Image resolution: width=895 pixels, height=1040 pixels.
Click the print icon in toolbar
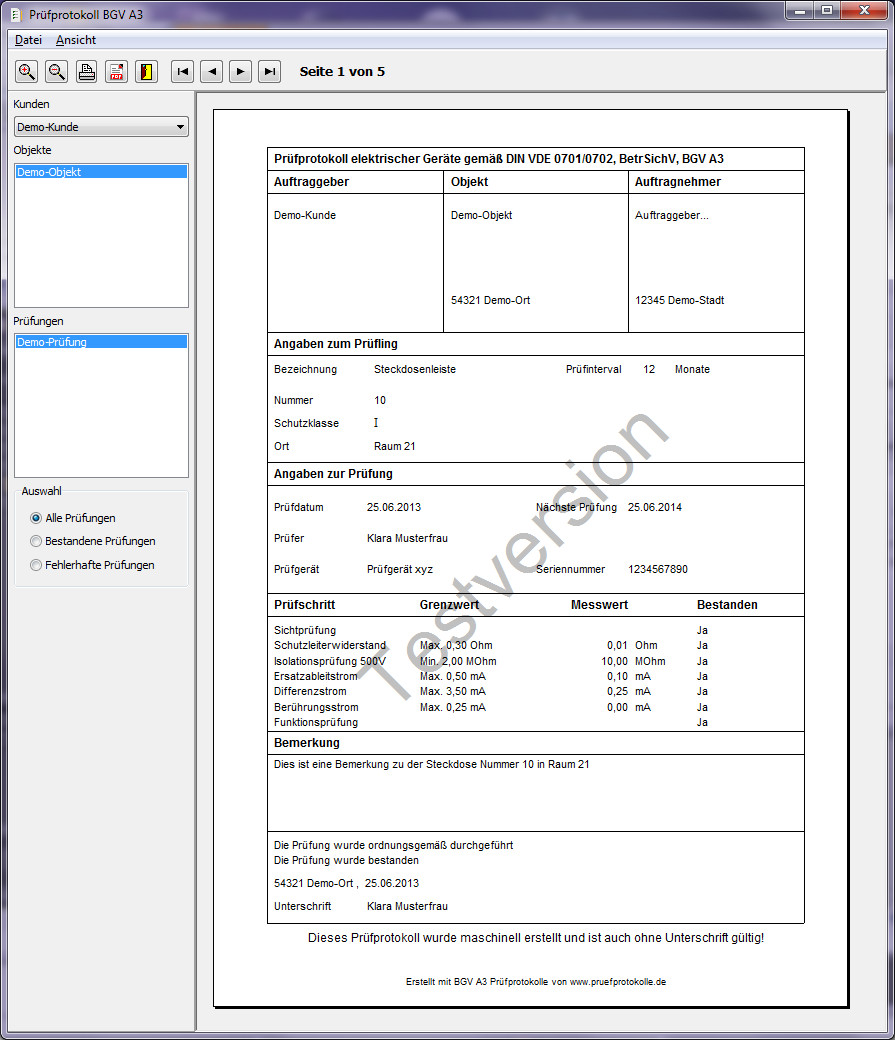coord(87,72)
